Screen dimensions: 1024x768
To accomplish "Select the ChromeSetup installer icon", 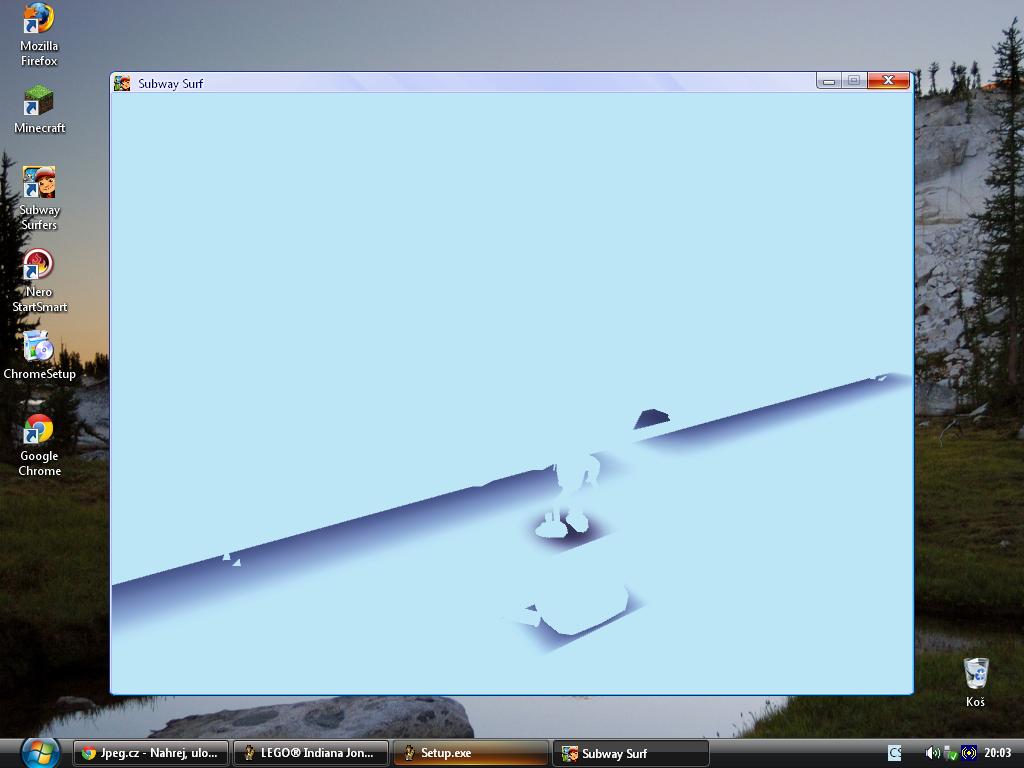I will [39, 355].
